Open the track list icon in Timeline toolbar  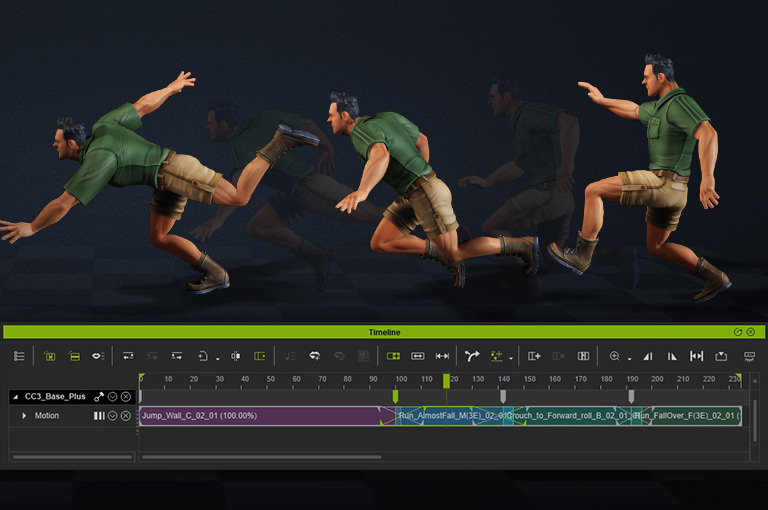coord(19,356)
